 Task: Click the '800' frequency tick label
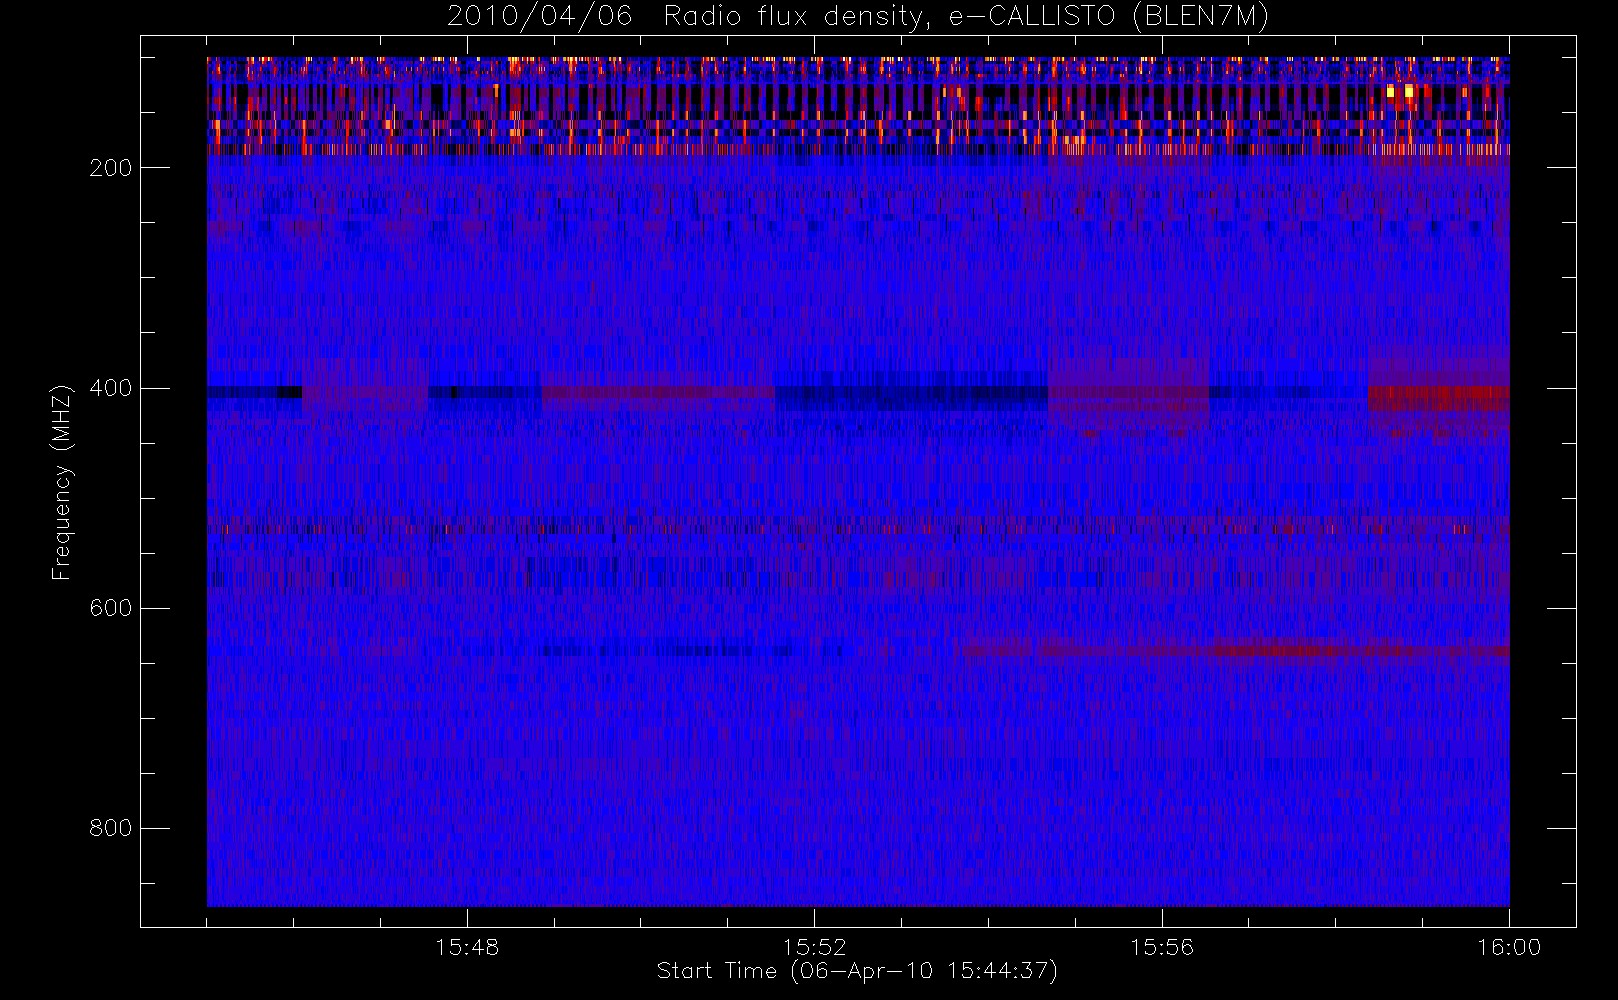pos(110,828)
